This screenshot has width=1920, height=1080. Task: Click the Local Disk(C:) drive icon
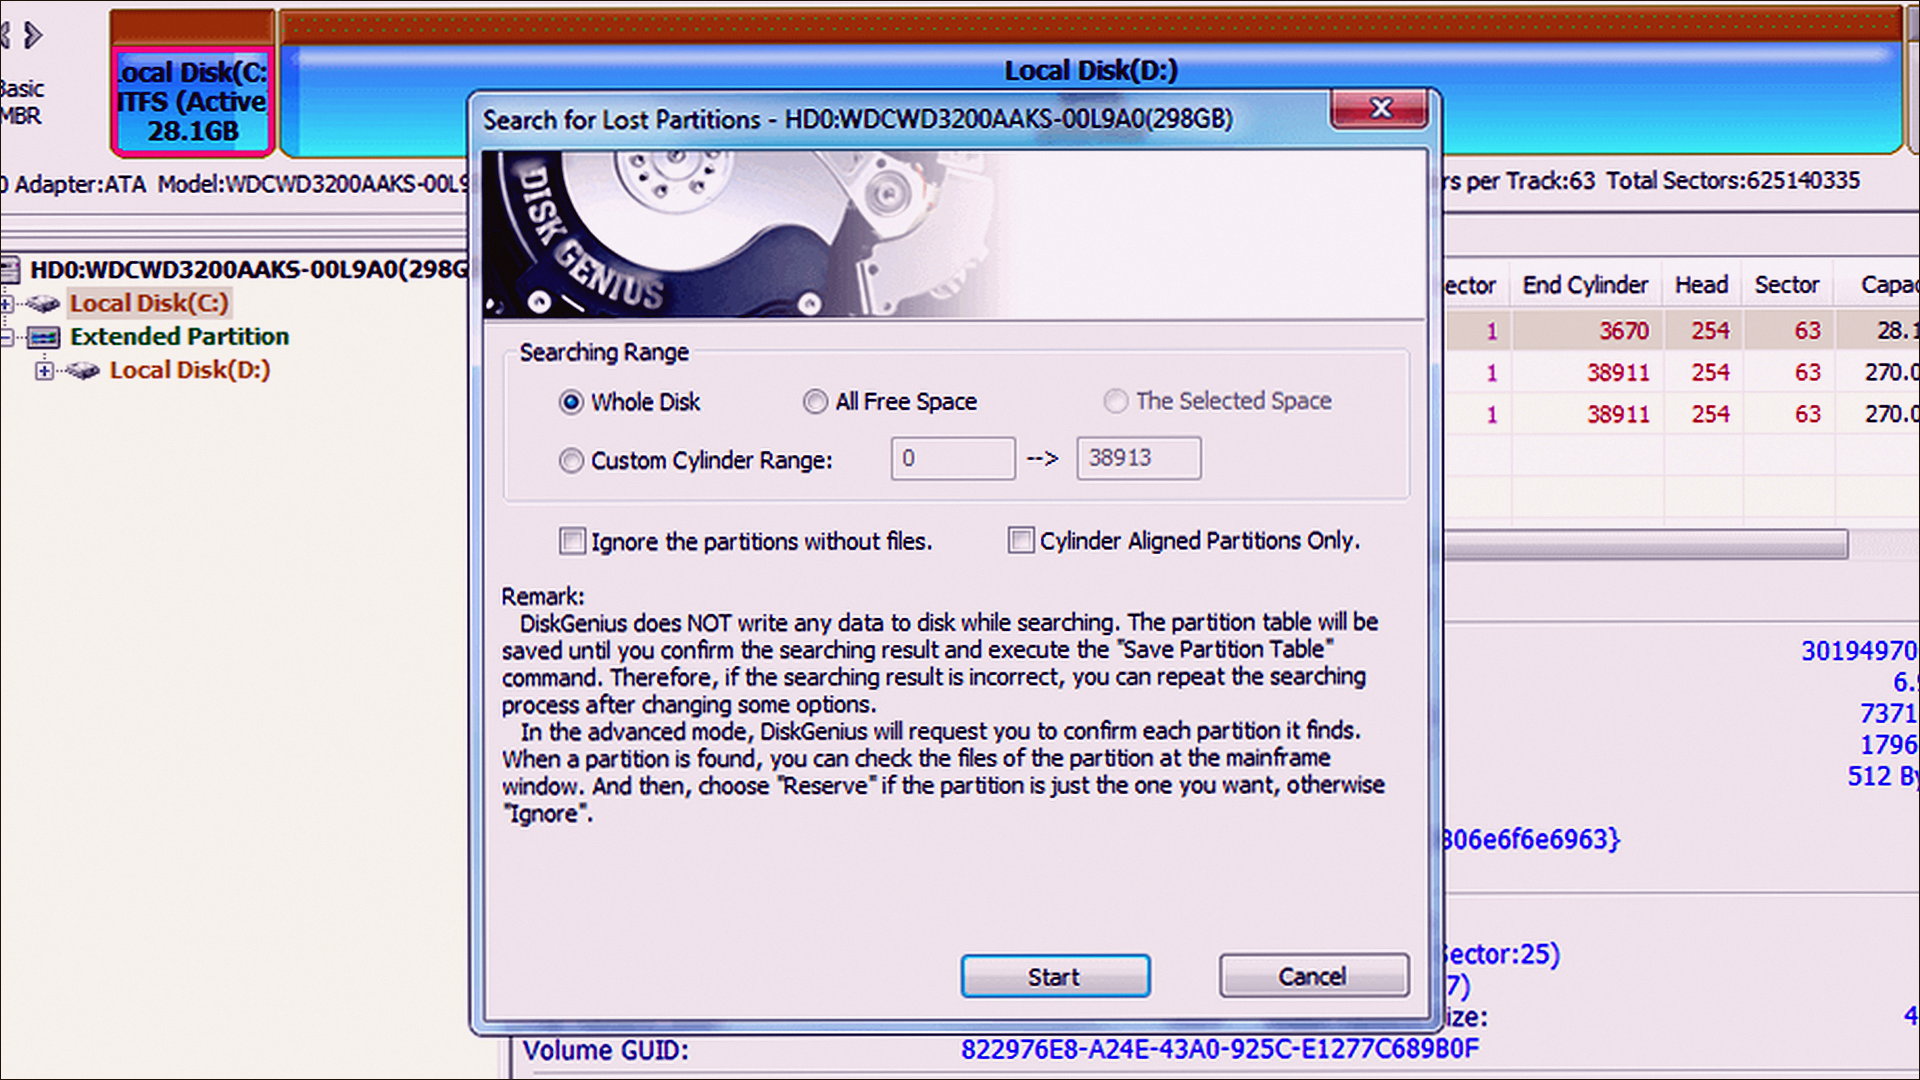[x=43, y=303]
